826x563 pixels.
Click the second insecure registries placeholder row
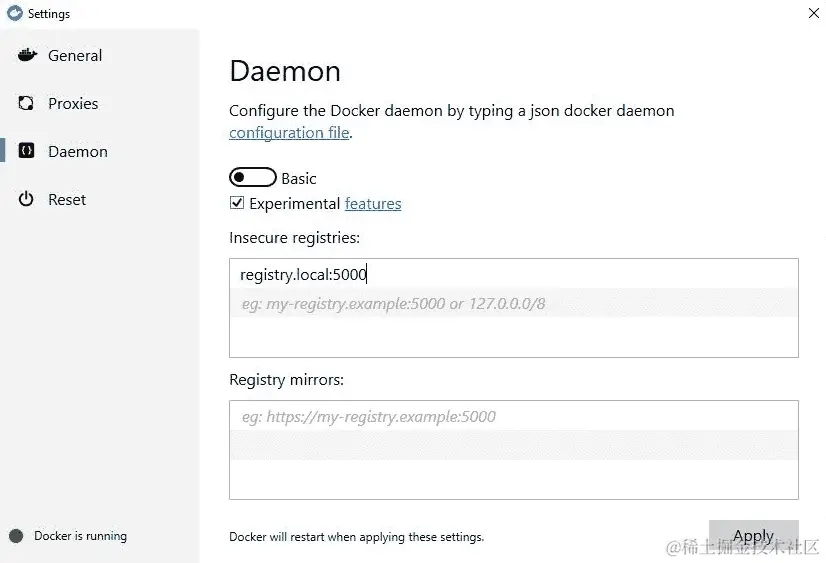point(514,303)
